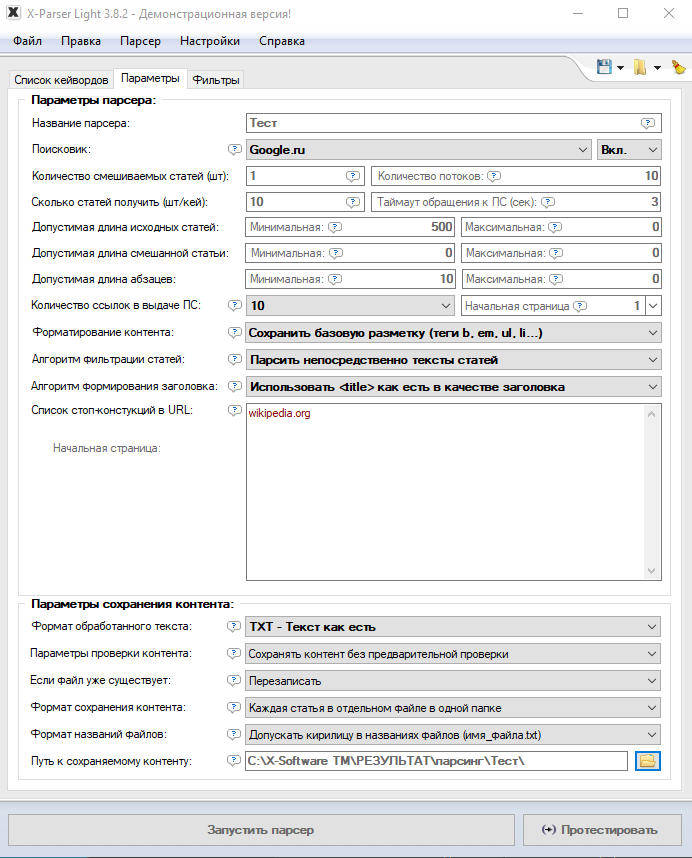
Task: Help icon for исходных статей Максимальная
Action: pos(555,227)
